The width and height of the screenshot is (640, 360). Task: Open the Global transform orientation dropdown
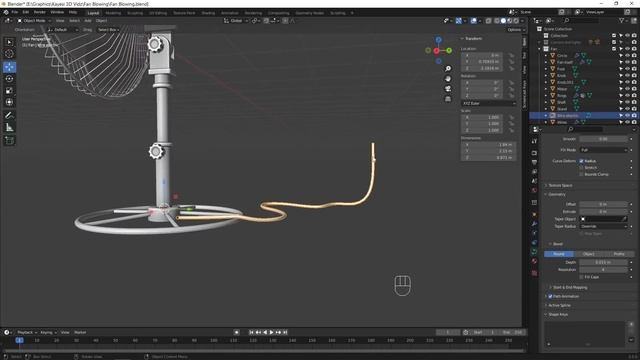click(236, 20)
